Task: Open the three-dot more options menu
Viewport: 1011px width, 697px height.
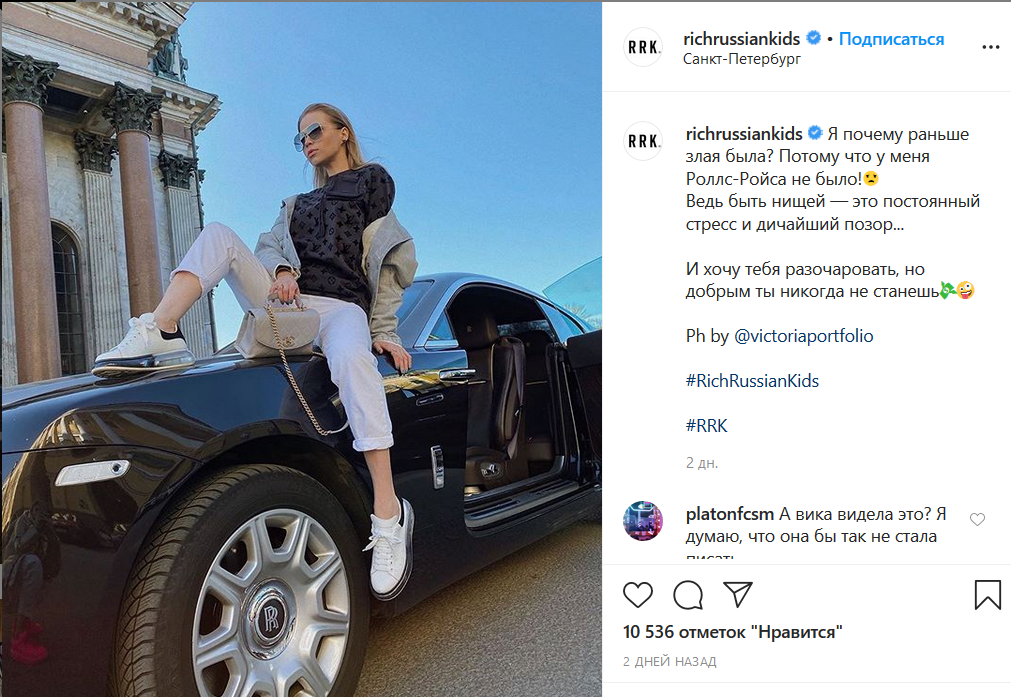Action: coord(990,47)
